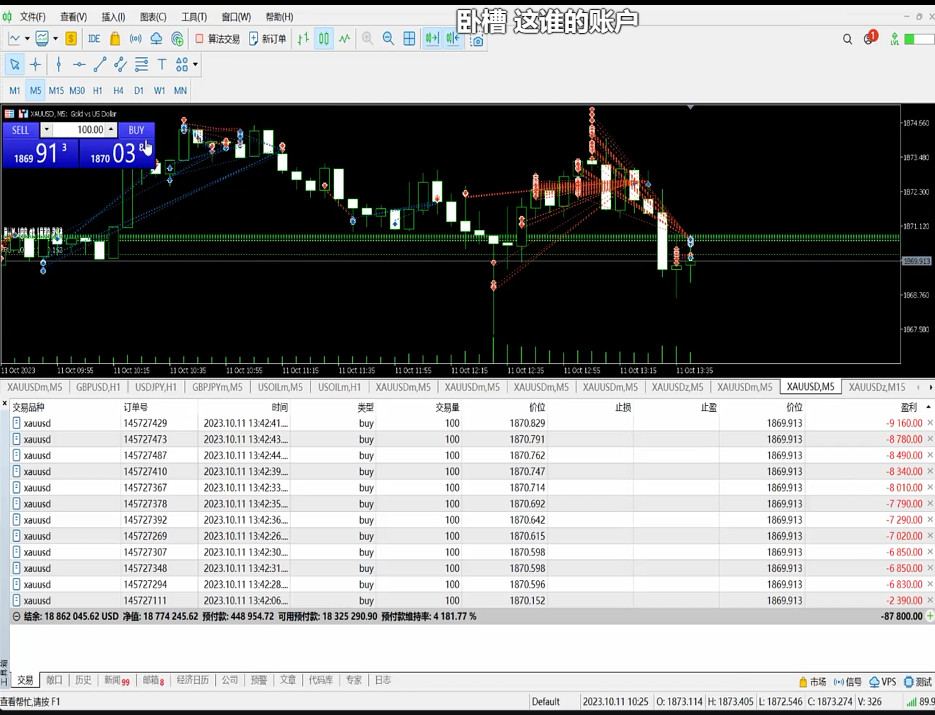
Task: Select the H1 timeframe
Action: 98,91
